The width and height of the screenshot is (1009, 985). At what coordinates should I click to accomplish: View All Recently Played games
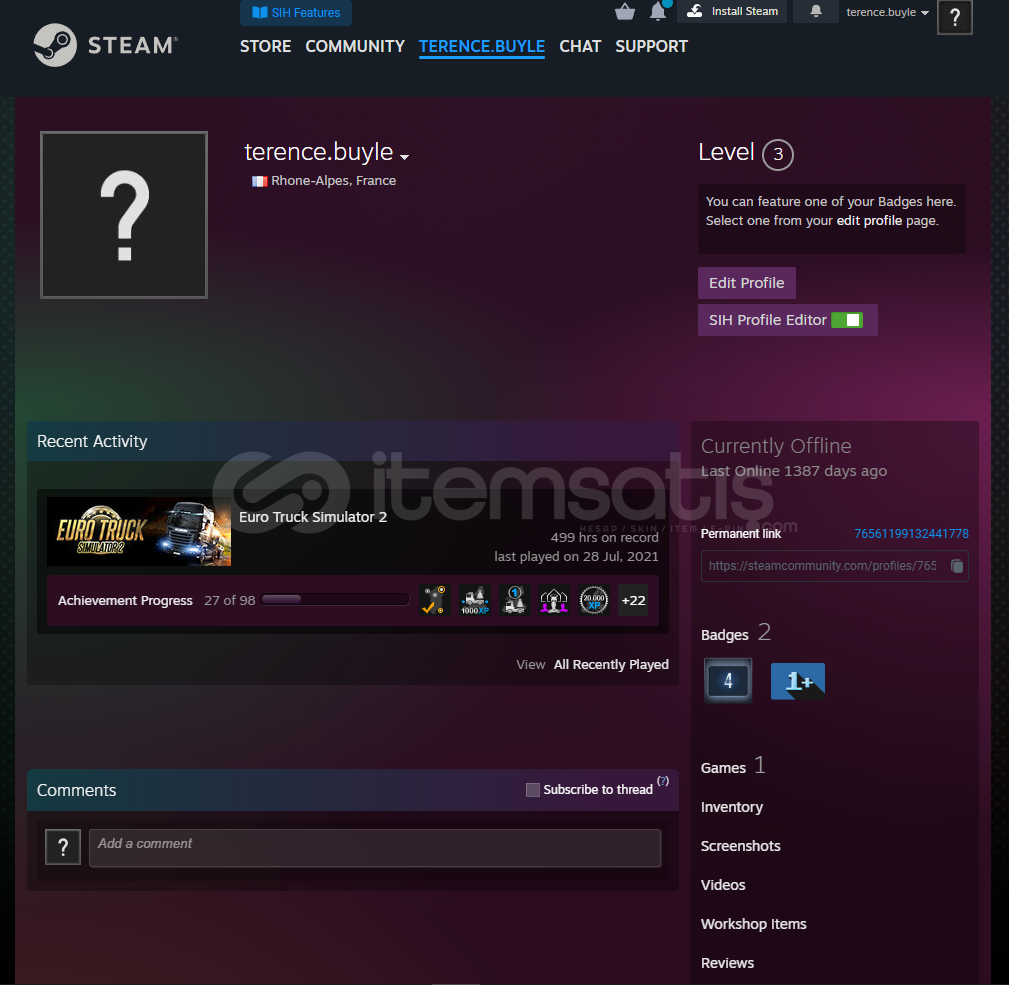tap(611, 665)
